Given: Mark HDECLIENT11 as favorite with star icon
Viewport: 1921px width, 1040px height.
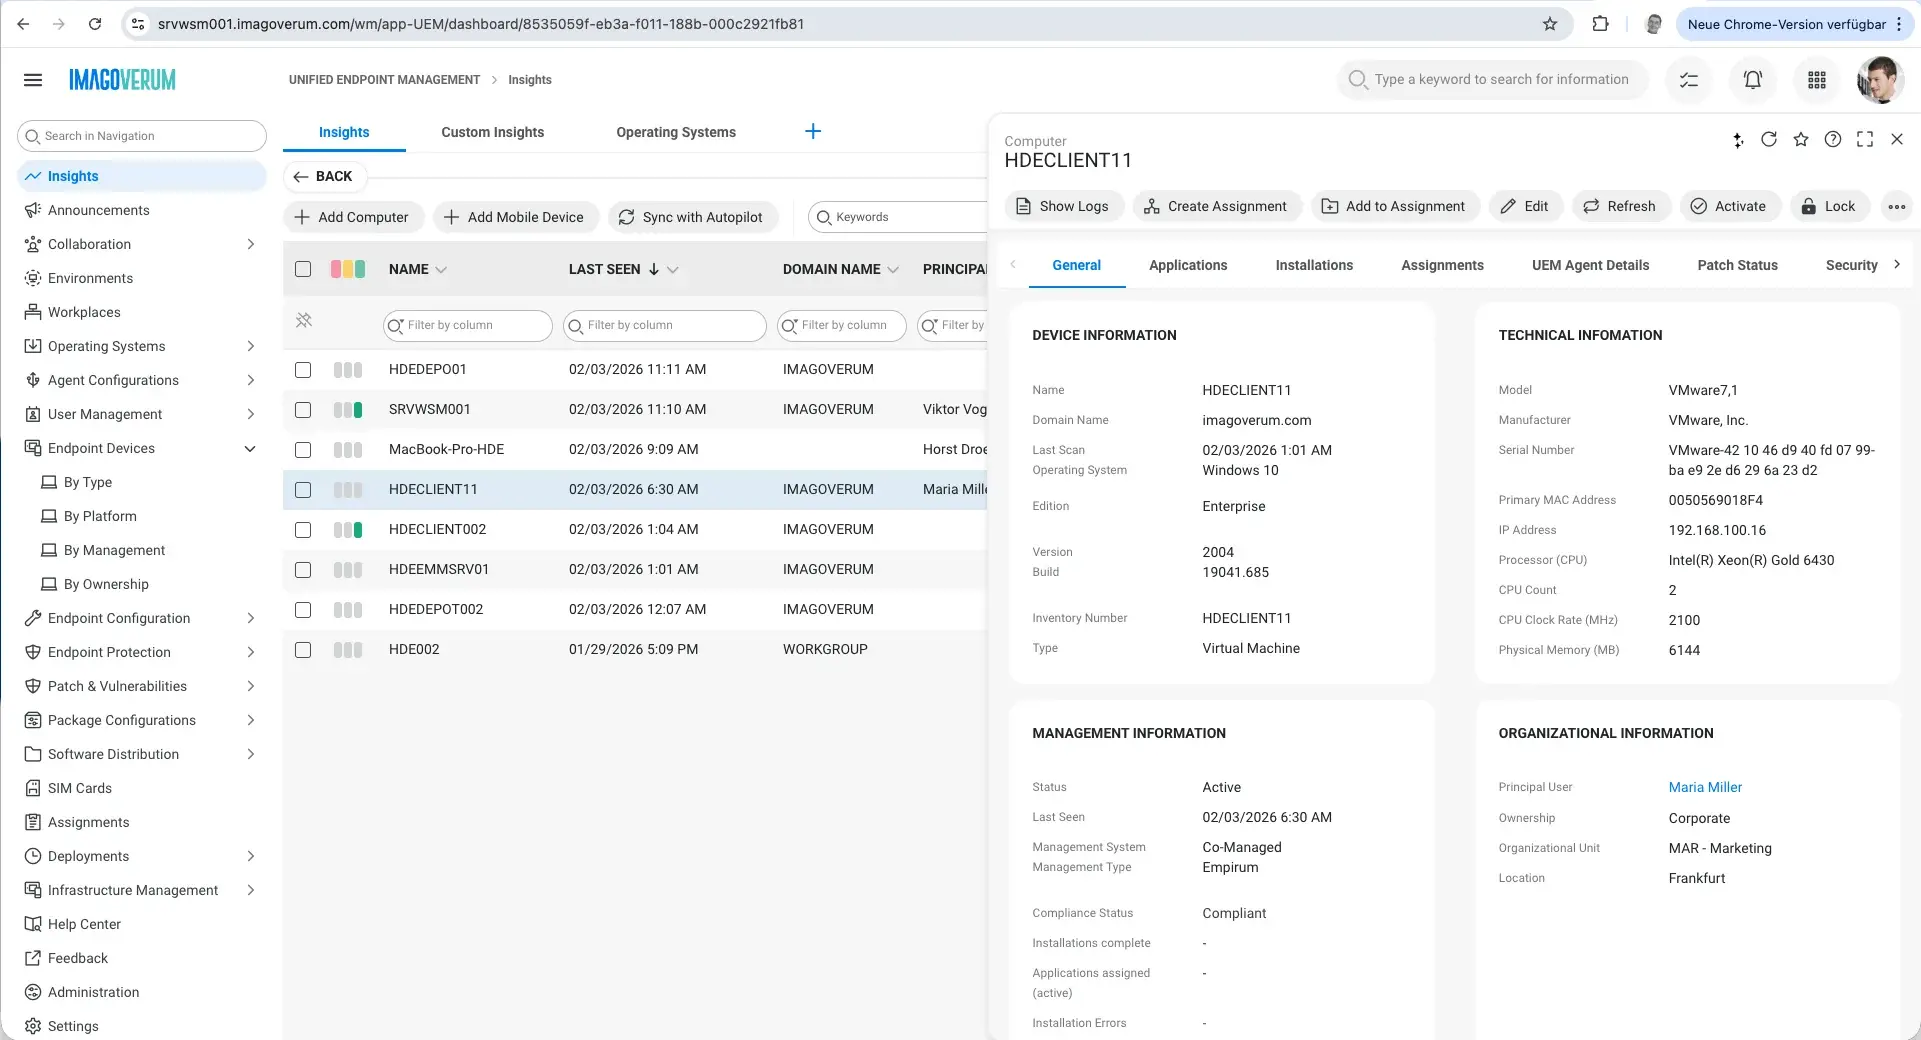Looking at the screenshot, I should click(x=1800, y=140).
